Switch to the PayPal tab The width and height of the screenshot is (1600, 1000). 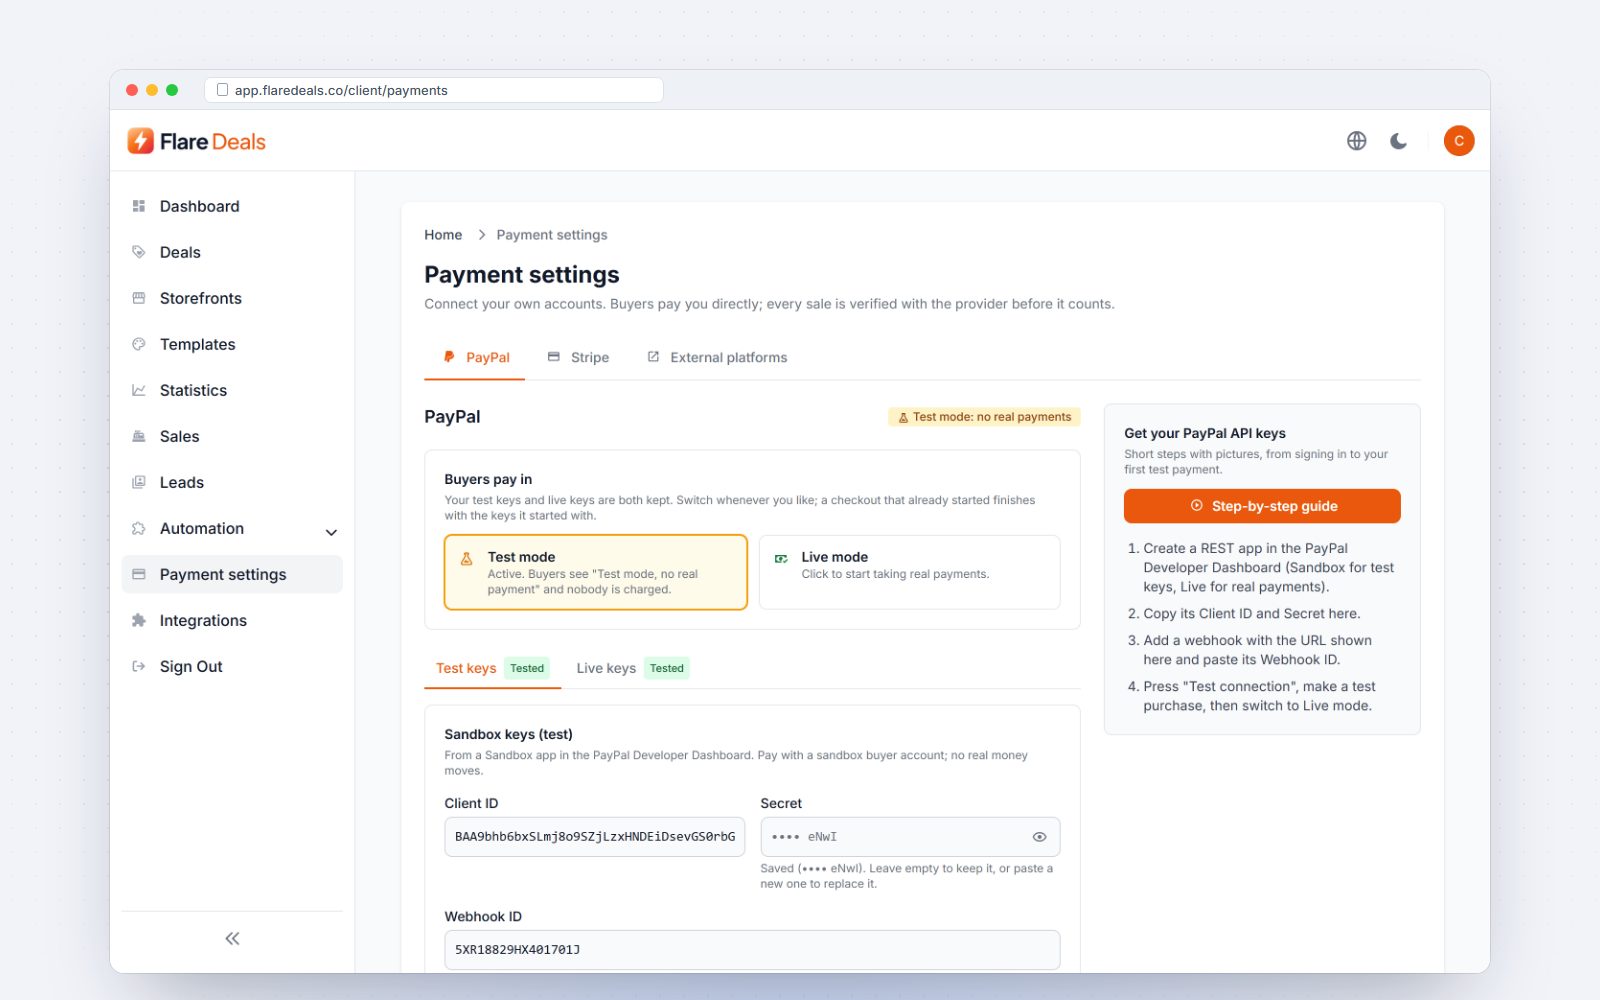[x=475, y=357]
